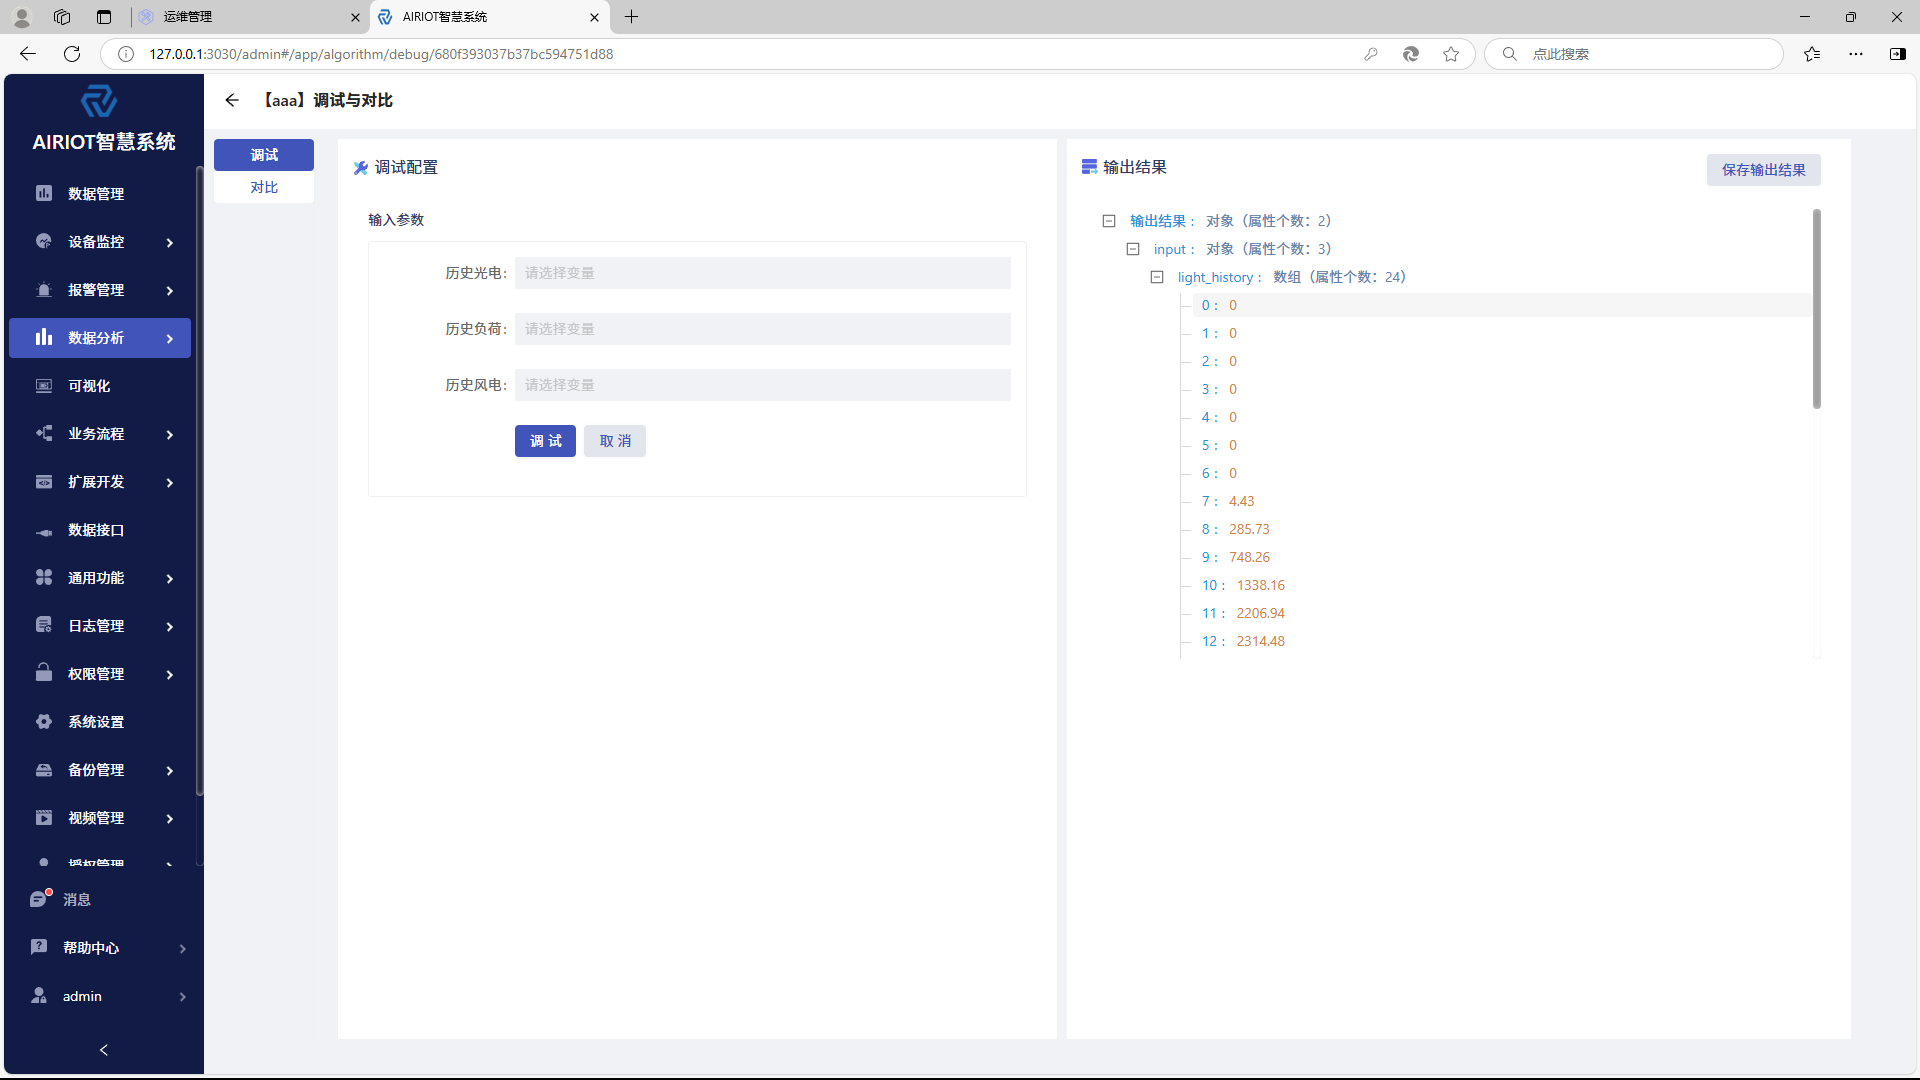This screenshot has height=1080, width=1920.
Task: Switch to 运维管理 browser tab
Action: click(240, 17)
